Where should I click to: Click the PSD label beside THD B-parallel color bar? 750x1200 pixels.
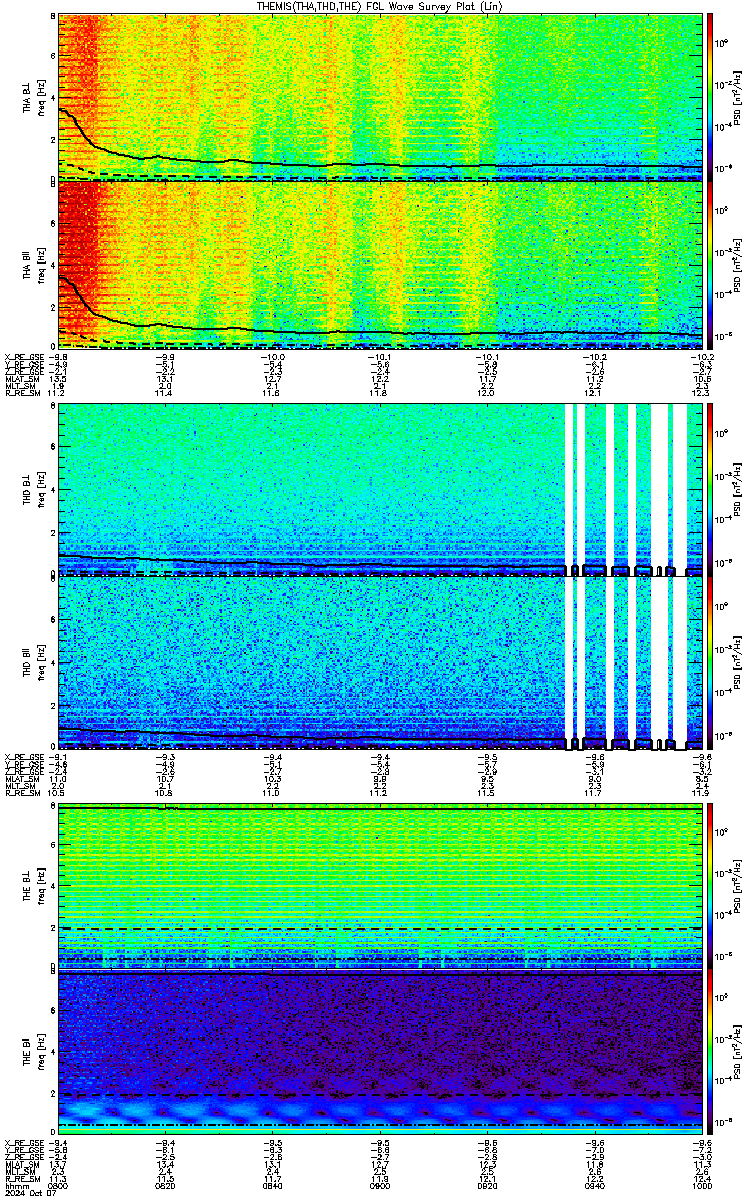click(739, 662)
